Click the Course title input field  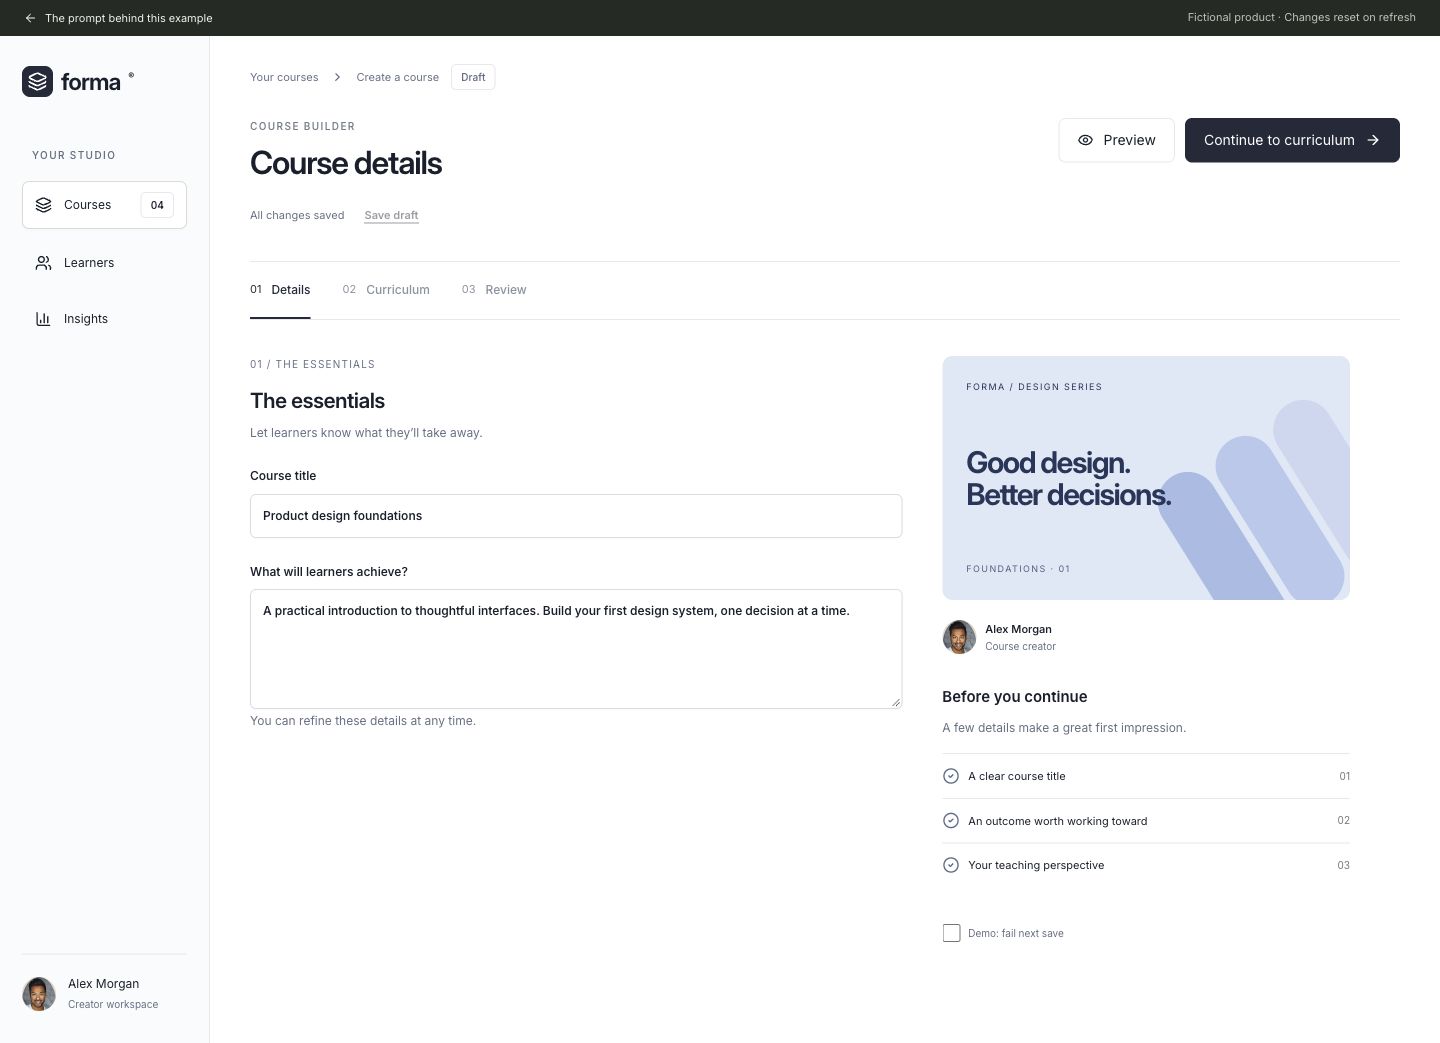tap(576, 516)
